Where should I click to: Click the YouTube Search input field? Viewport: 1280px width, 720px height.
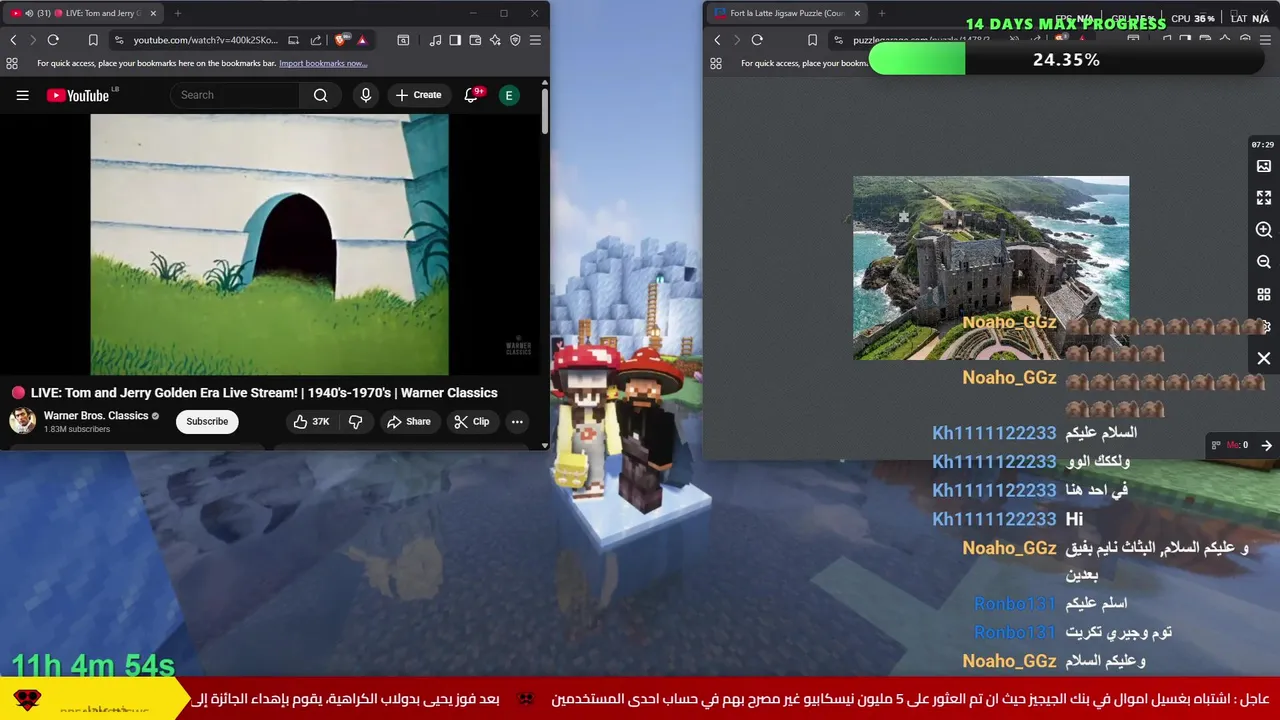tap(236, 95)
